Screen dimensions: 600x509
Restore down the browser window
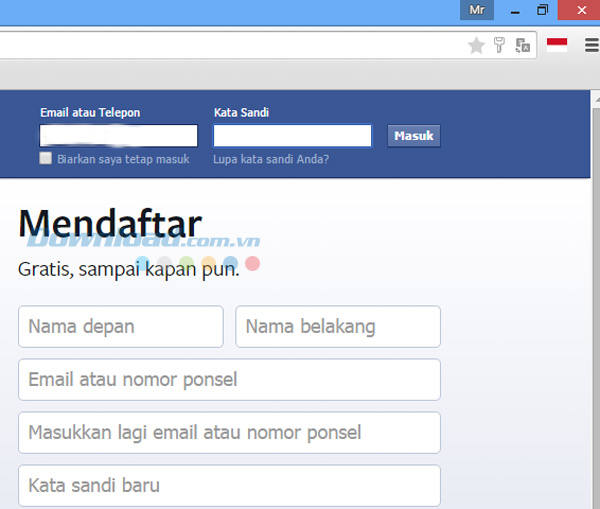(x=542, y=10)
